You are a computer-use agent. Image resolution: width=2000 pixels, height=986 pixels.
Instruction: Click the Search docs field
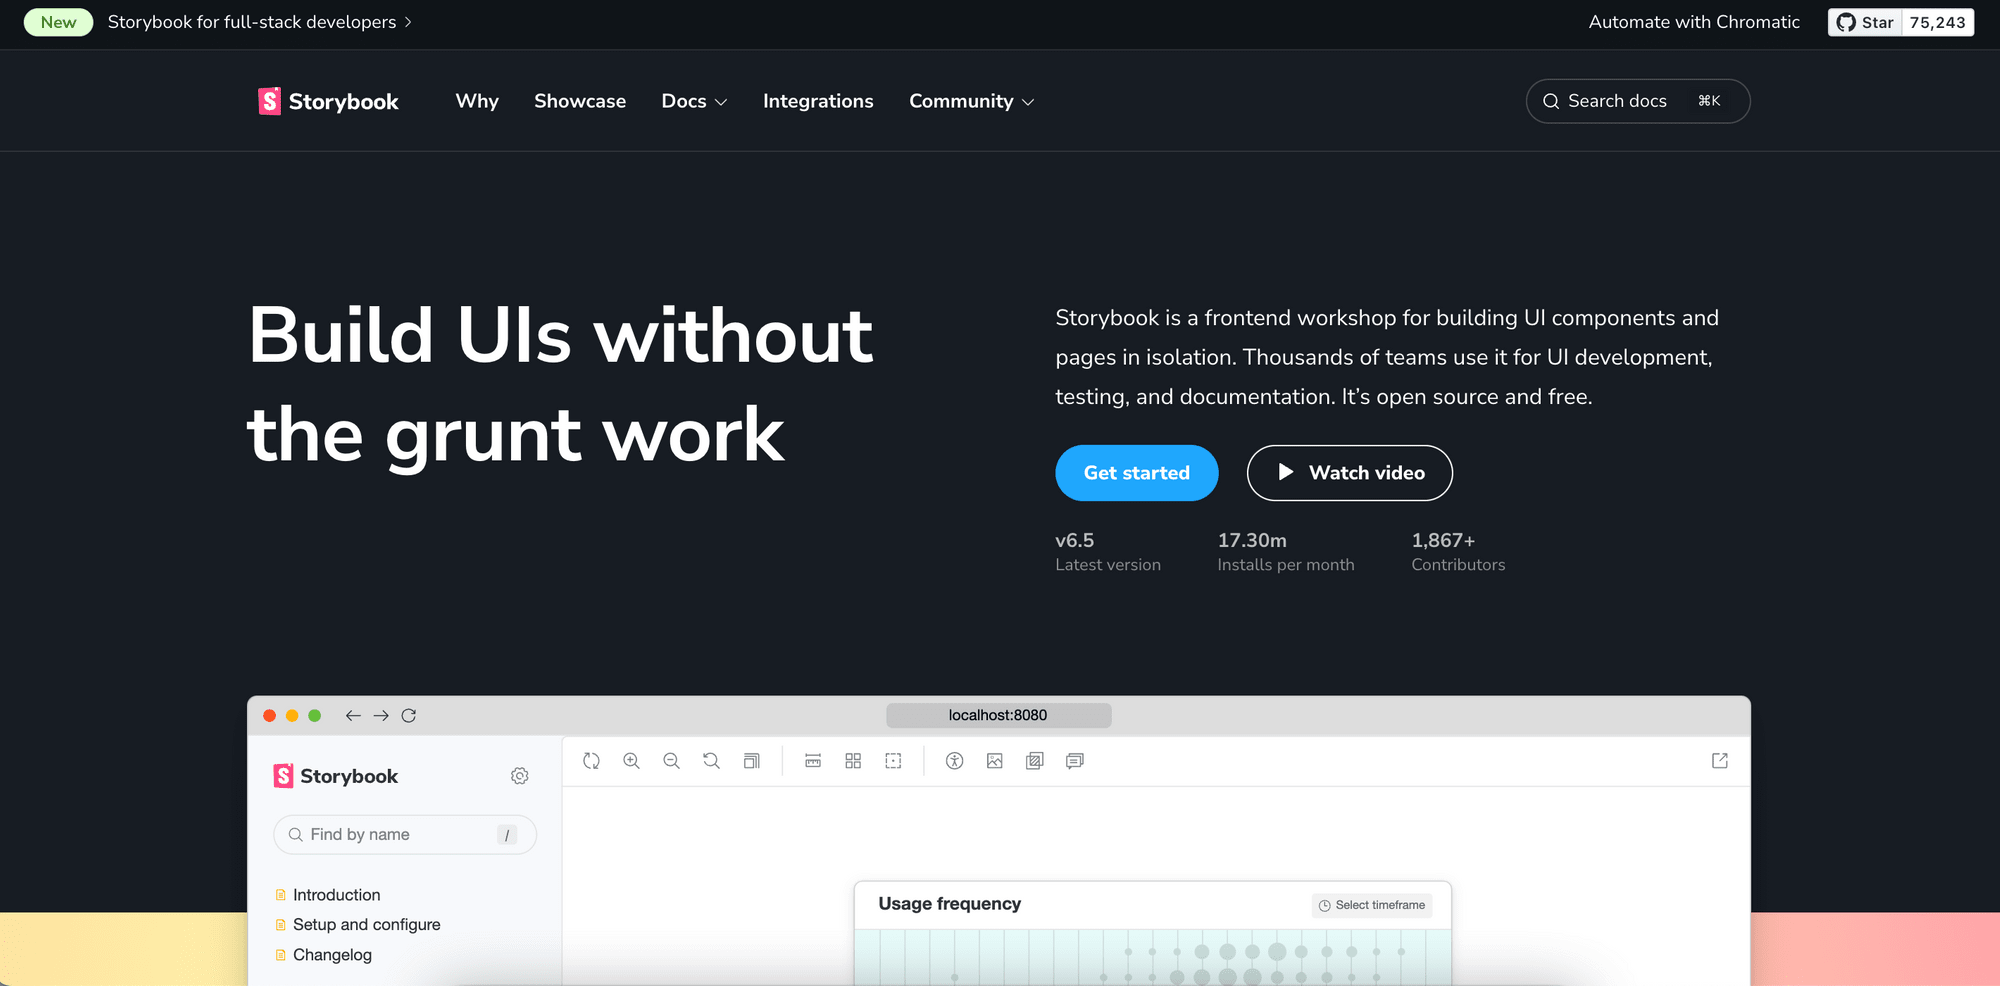click(1638, 101)
